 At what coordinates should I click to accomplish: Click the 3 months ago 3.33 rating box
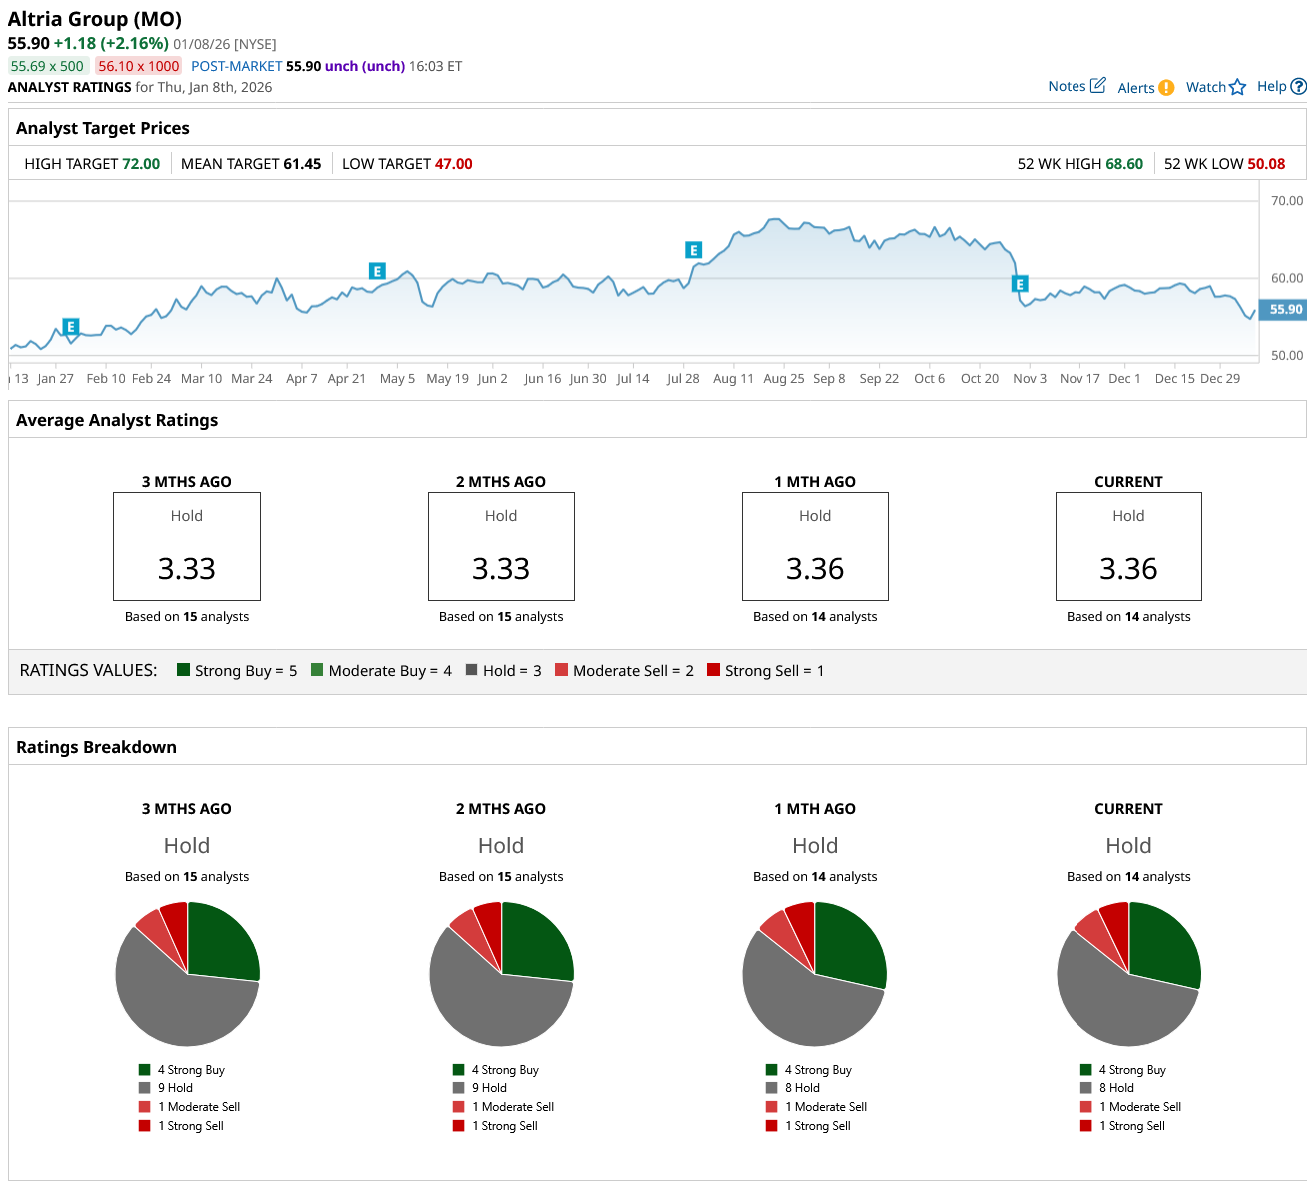click(x=187, y=546)
